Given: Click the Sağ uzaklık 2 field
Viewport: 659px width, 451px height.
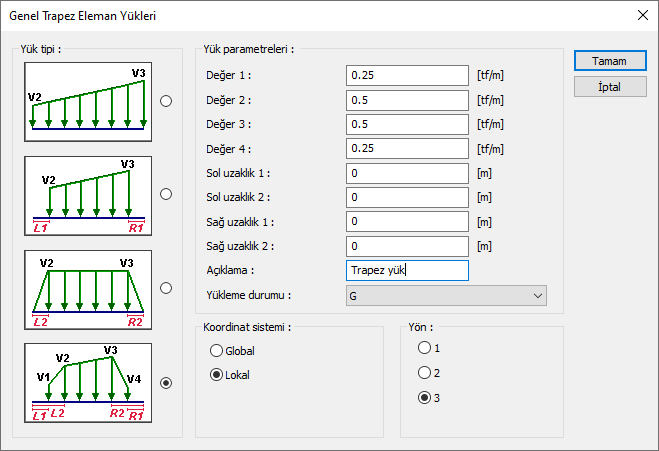Looking at the screenshot, I should click(x=405, y=246).
